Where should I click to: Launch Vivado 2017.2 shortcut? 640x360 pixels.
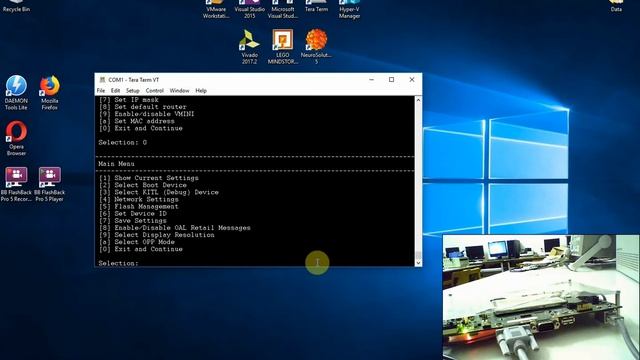(x=249, y=47)
